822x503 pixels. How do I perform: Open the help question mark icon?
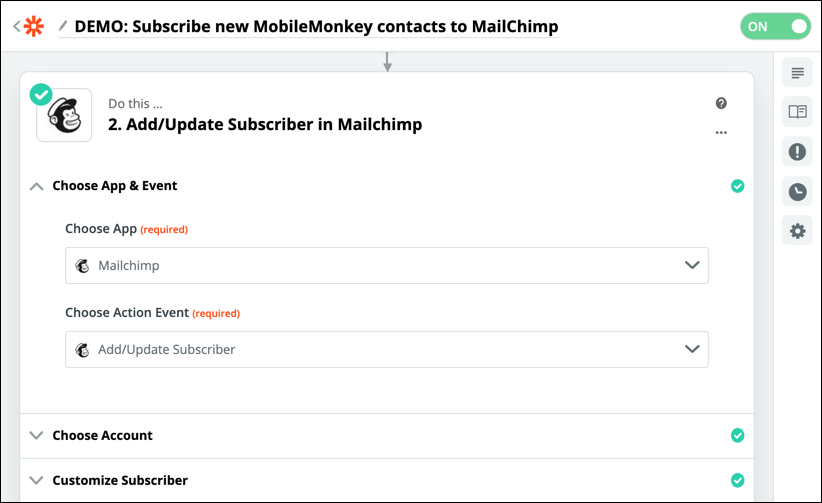[x=721, y=103]
